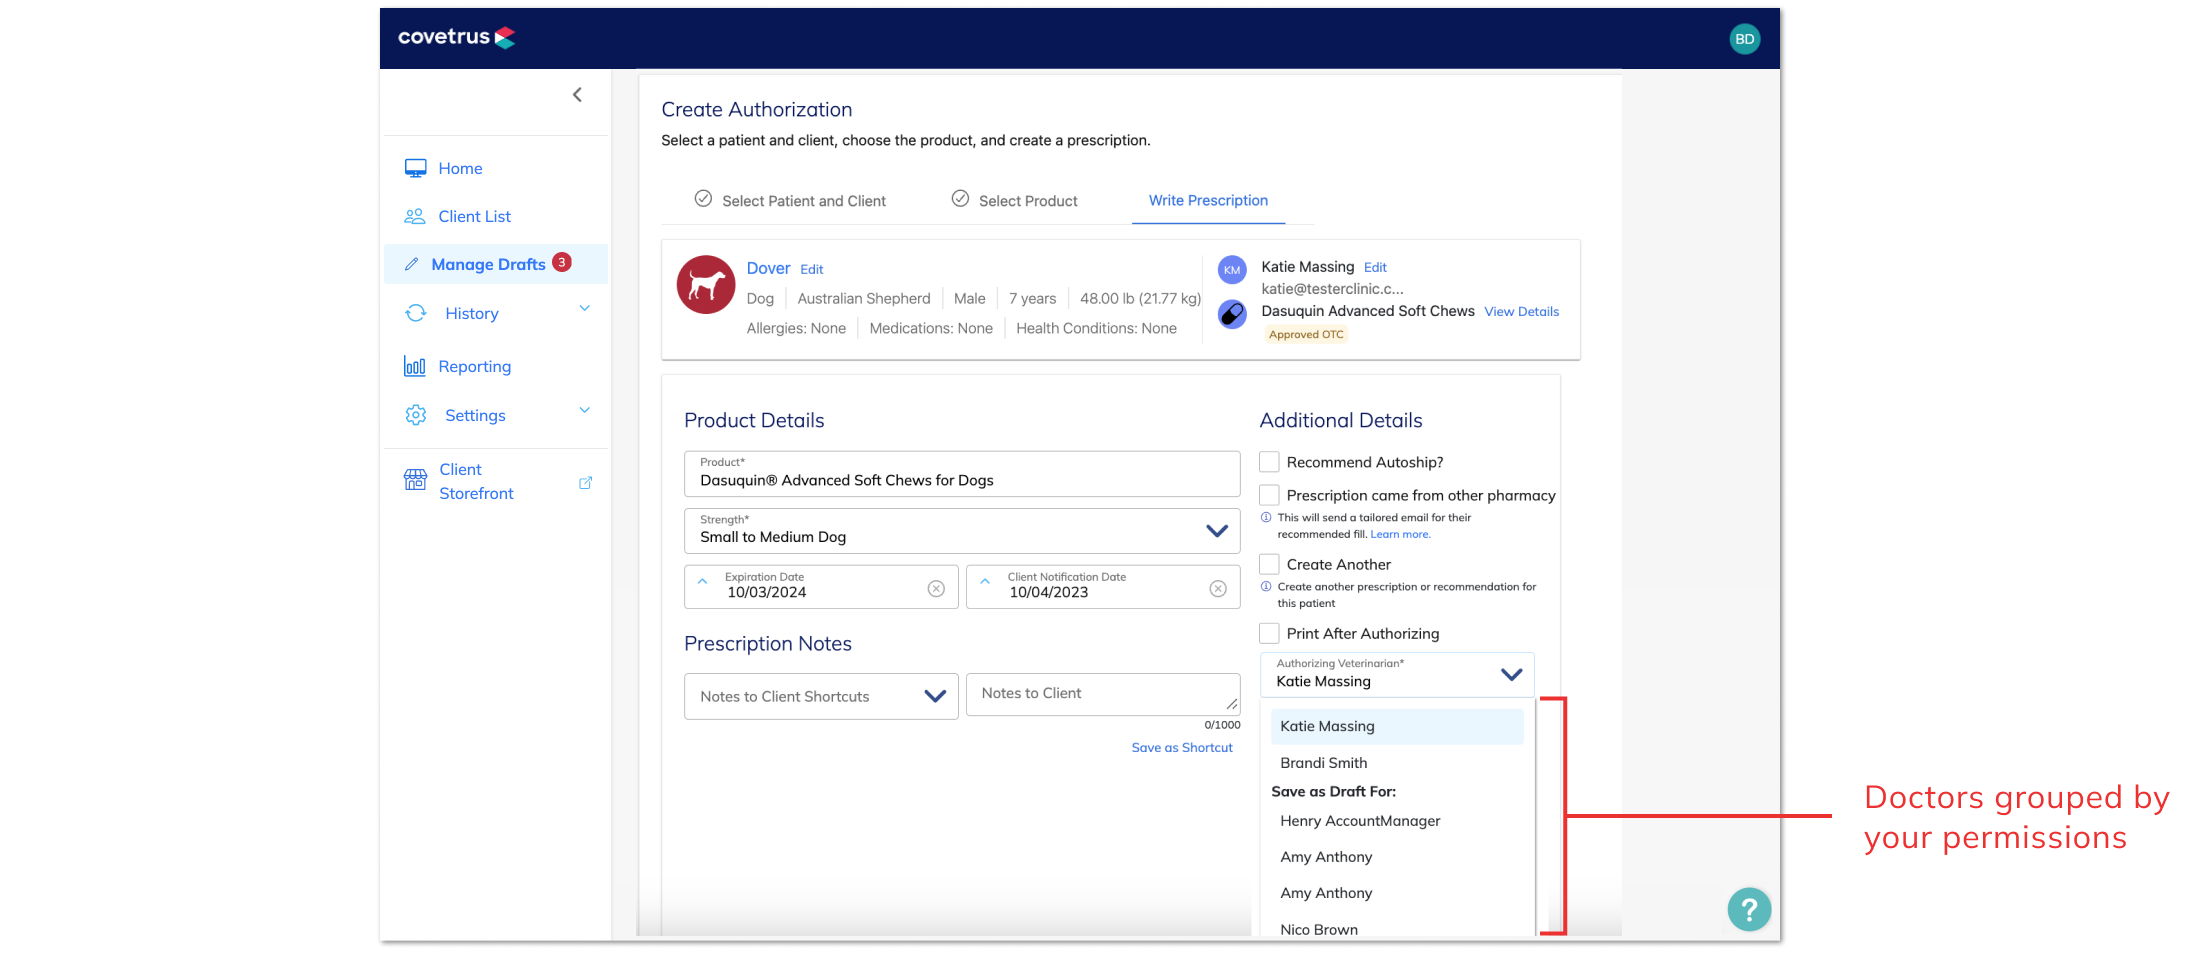Click the Settings gear icon

pyautogui.click(x=416, y=415)
